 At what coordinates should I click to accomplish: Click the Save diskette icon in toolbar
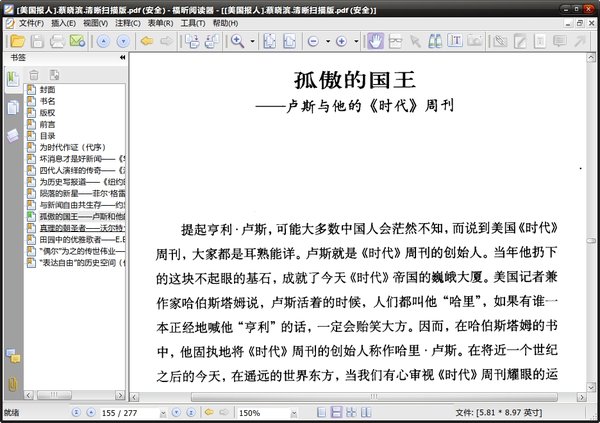(37, 41)
